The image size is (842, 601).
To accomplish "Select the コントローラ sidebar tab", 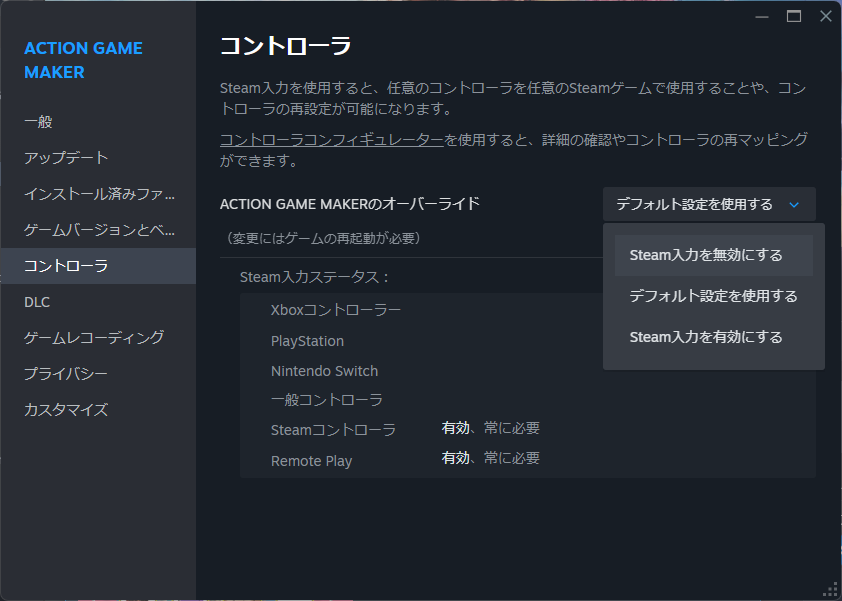I will tap(98, 266).
